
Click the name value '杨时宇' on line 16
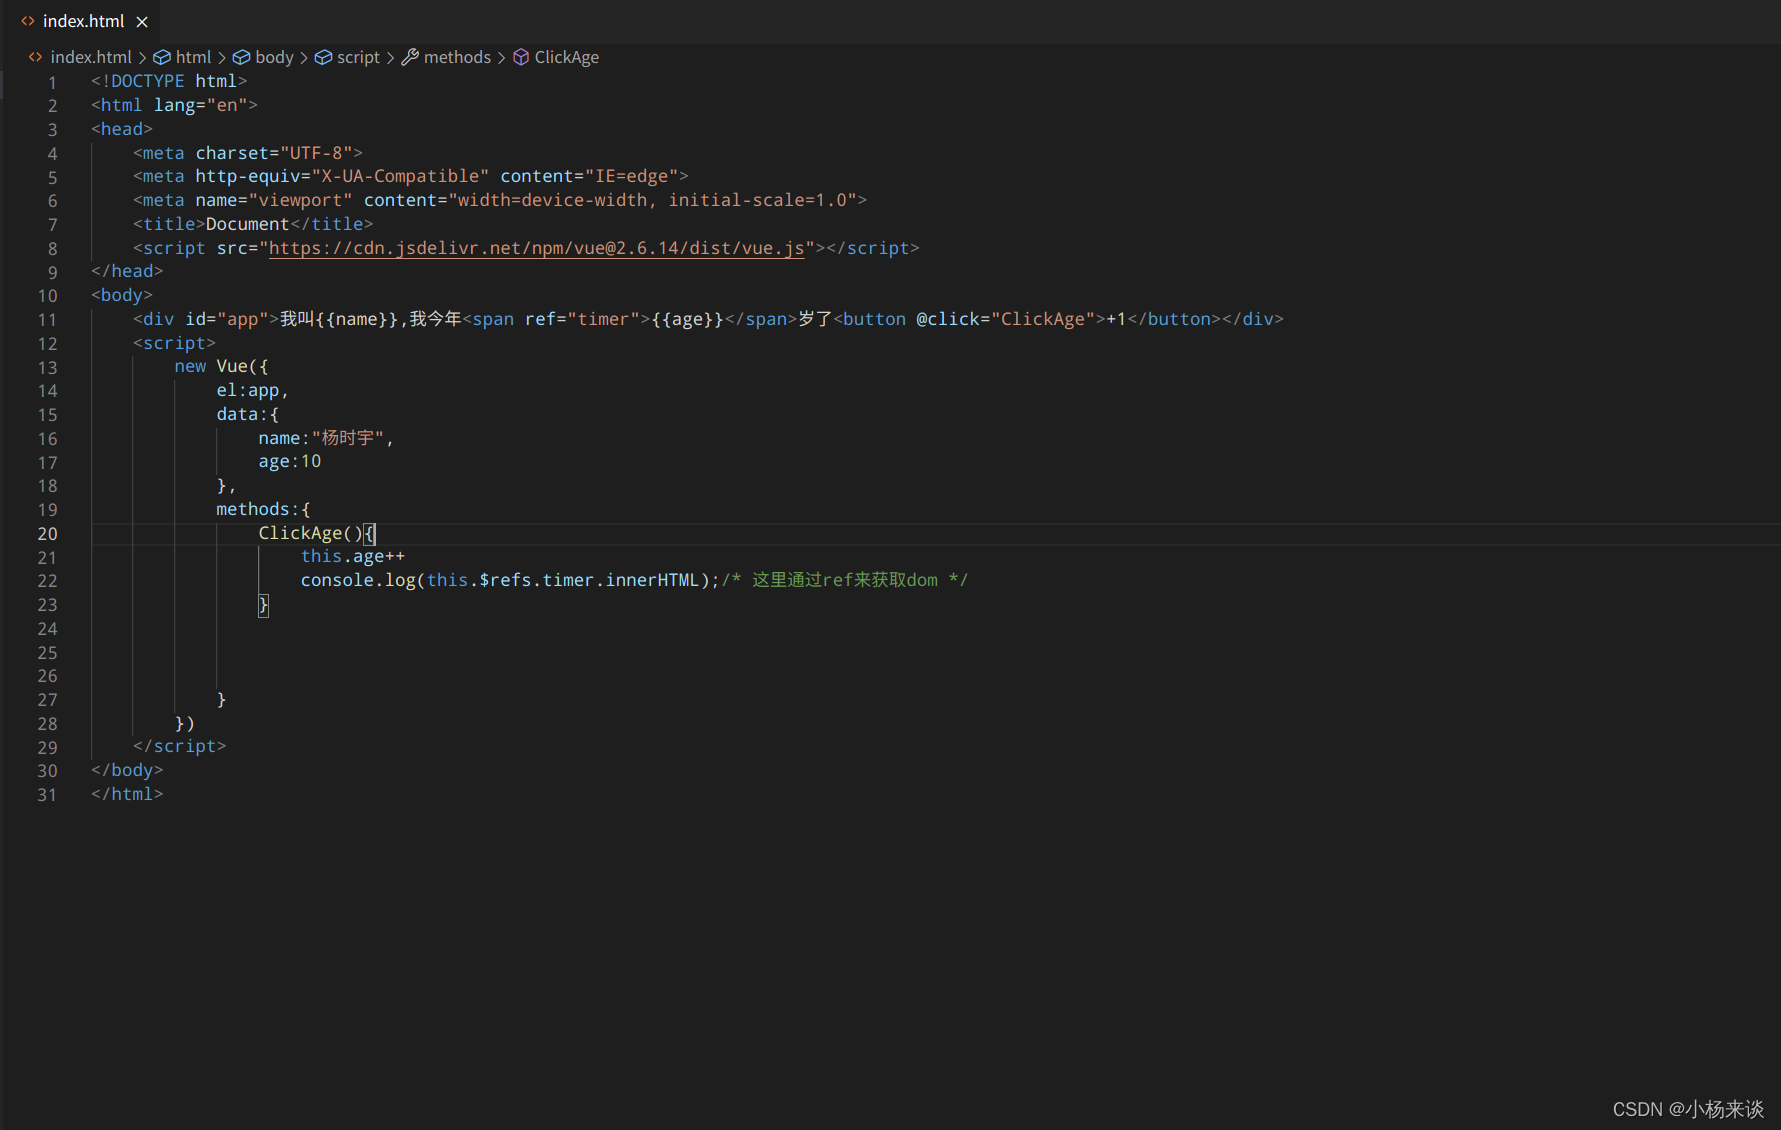pyautogui.click(x=345, y=438)
